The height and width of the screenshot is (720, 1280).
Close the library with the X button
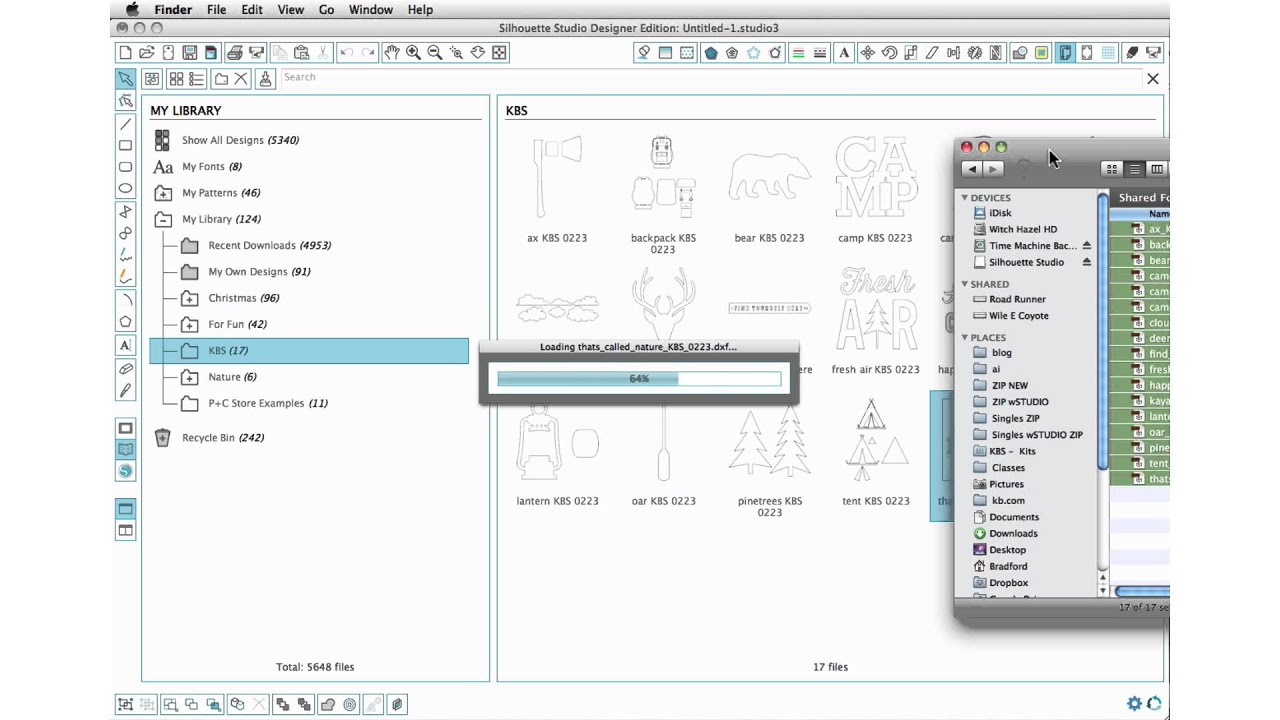1153,78
